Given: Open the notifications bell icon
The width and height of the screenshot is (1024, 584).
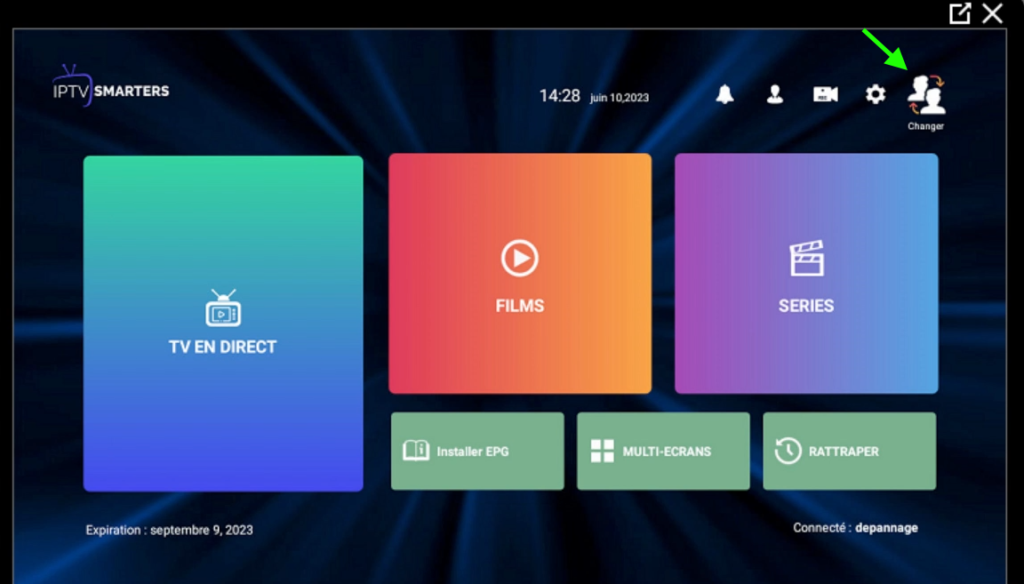Looking at the screenshot, I should click(x=725, y=95).
